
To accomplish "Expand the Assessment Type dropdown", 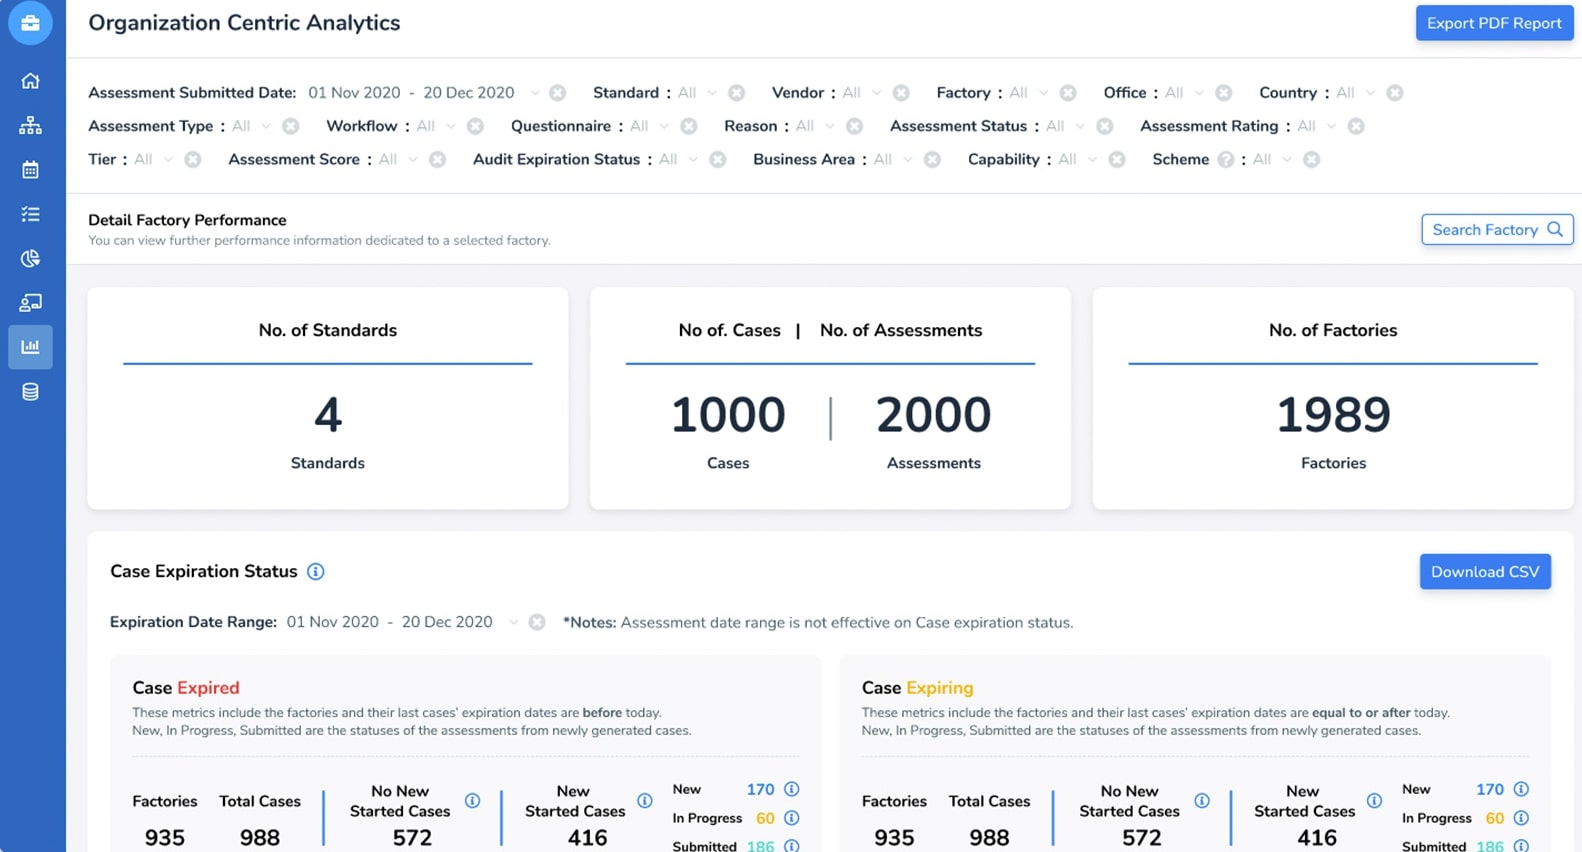I will click(x=266, y=126).
